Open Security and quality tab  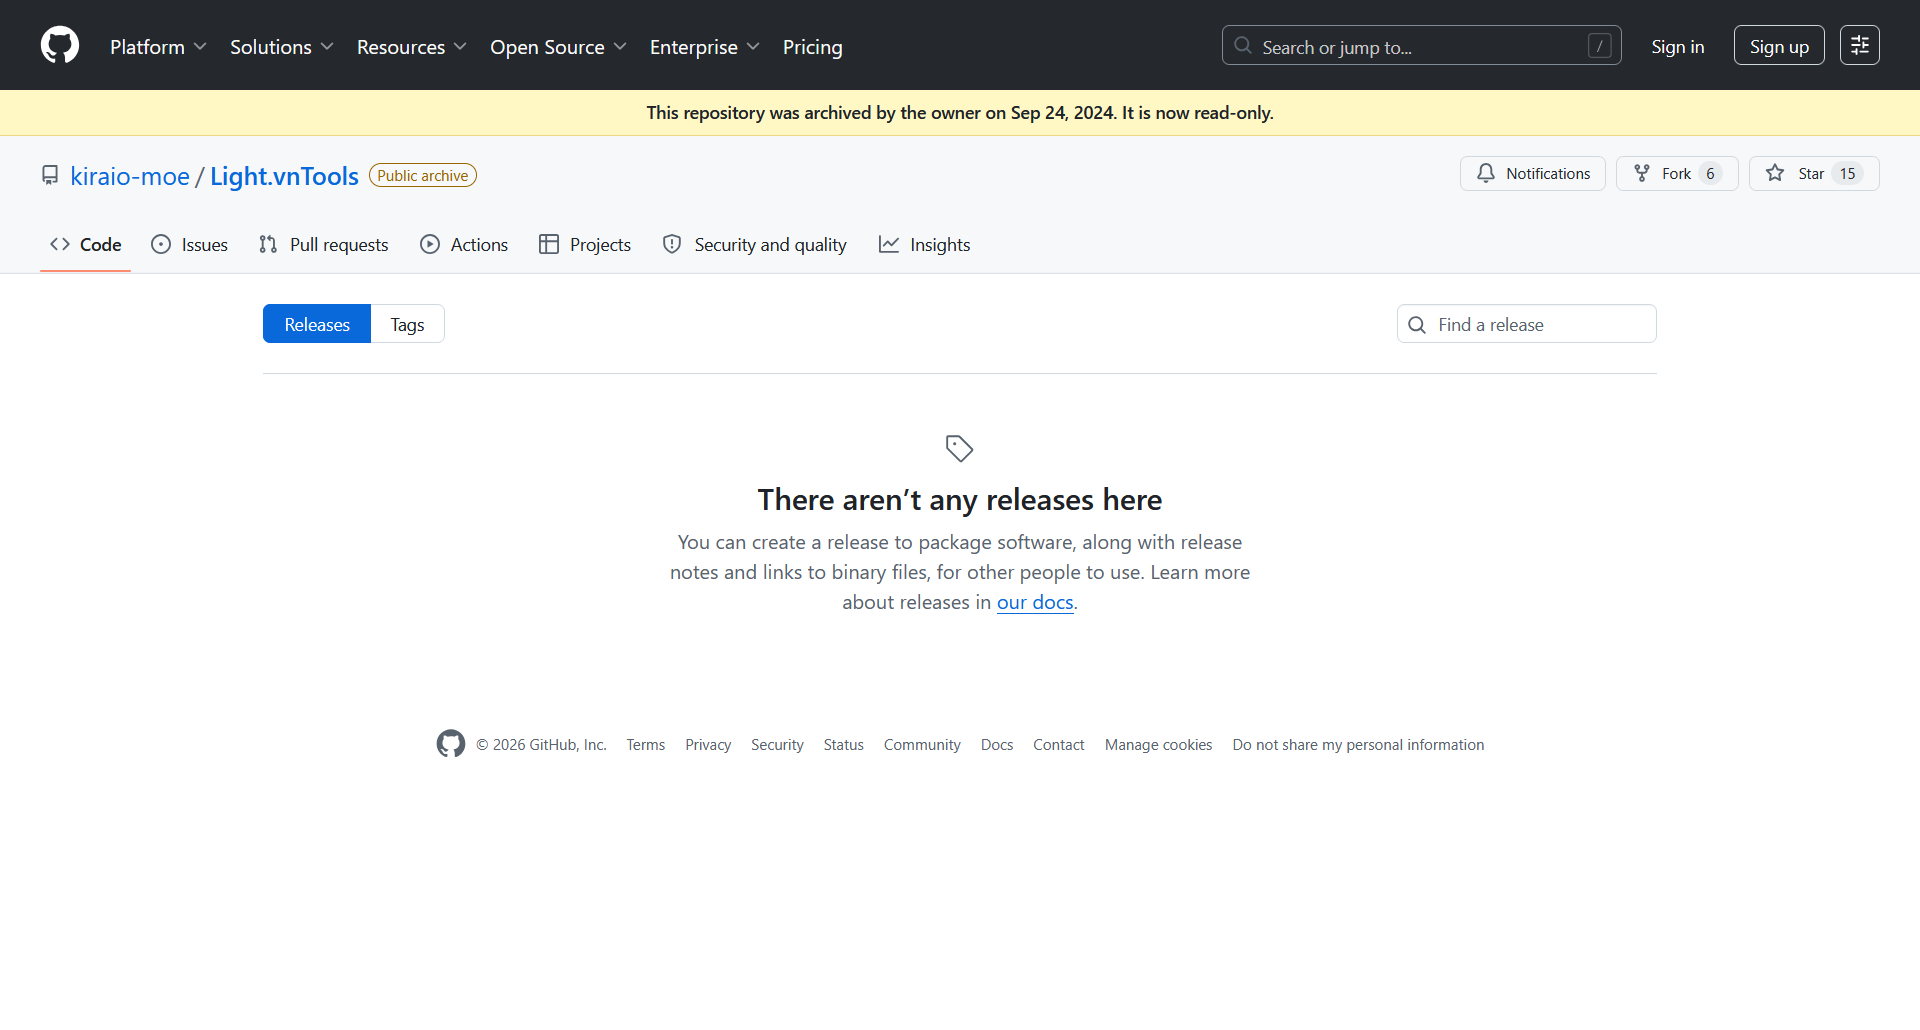pyautogui.click(x=755, y=245)
